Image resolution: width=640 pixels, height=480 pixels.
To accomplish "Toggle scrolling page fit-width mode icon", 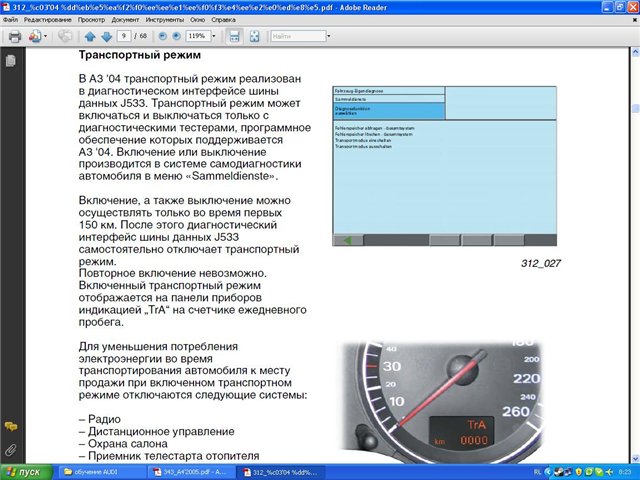I will coord(234,36).
